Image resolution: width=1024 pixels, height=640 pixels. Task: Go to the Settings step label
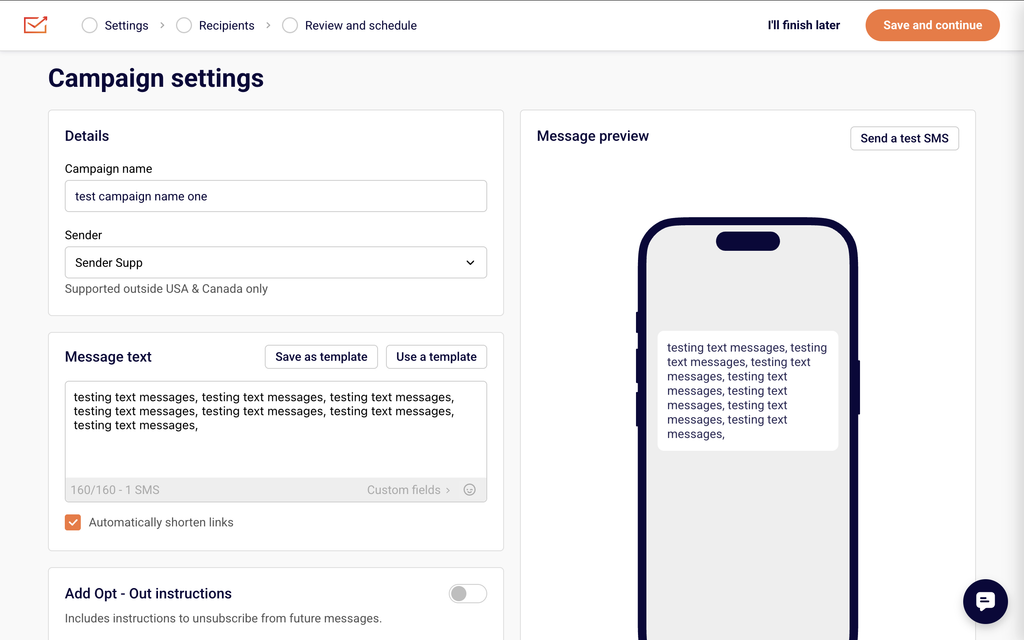click(x=126, y=25)
